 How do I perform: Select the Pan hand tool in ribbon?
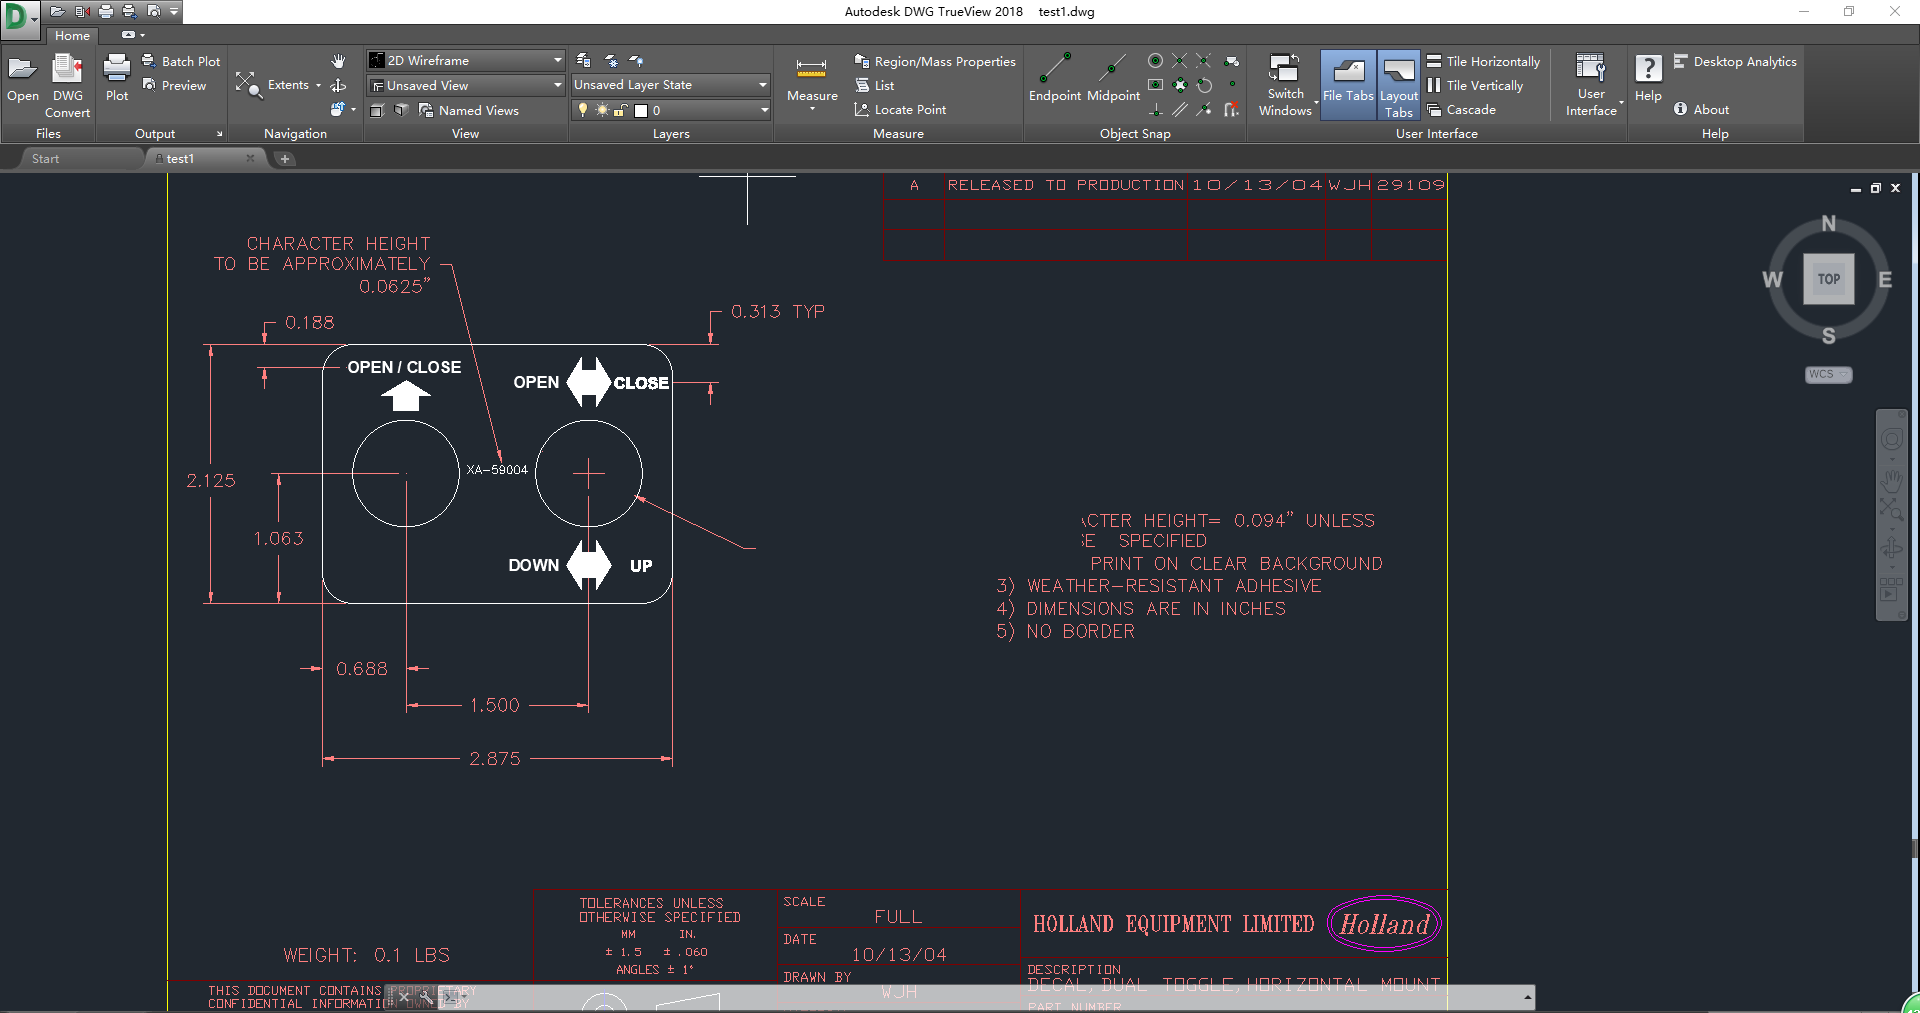coord(338,61)
